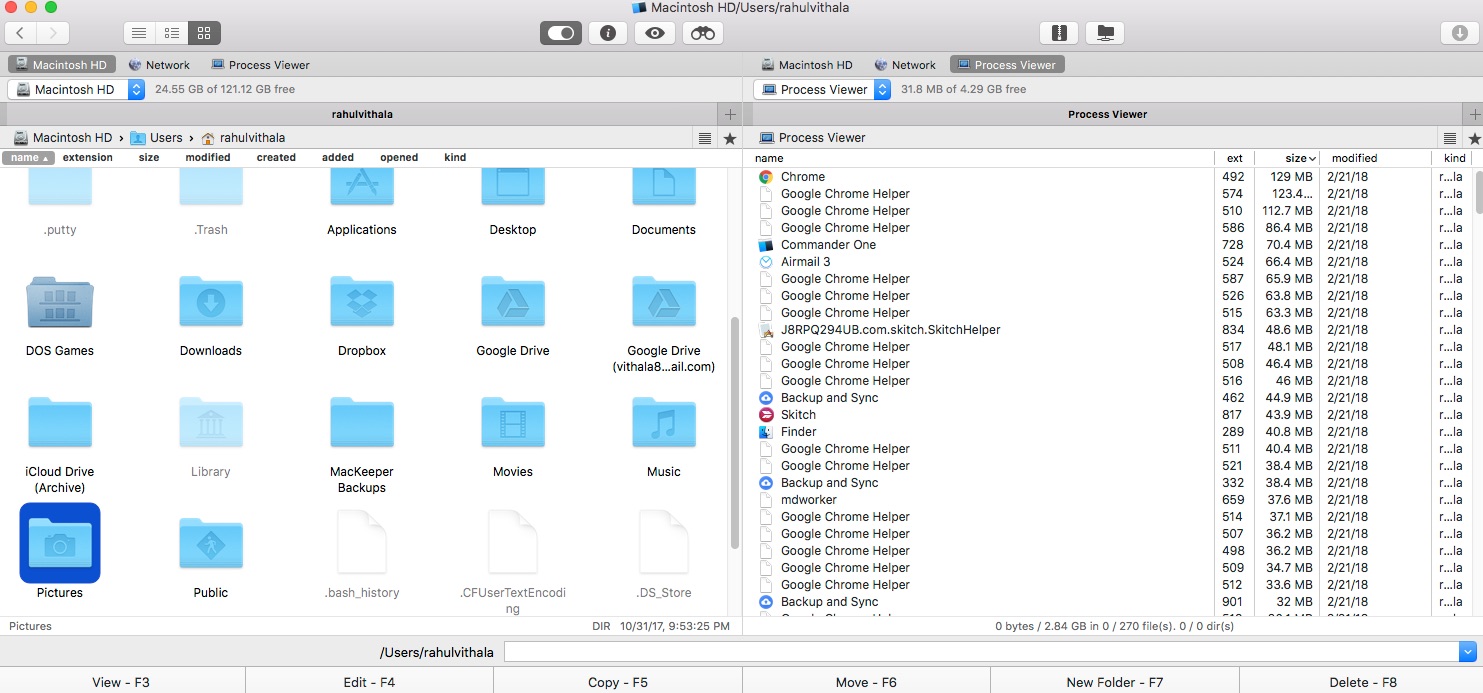Open right pane list options icon
1483x693 pixels.
pyautogui.click(x=1450, y=138)
